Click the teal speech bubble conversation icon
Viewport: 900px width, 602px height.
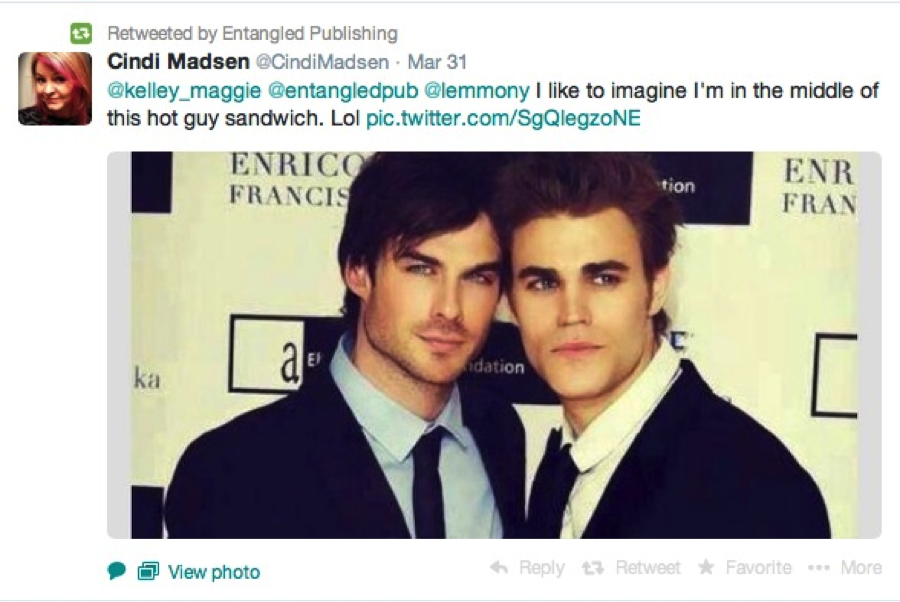click(x=117, y=571)
